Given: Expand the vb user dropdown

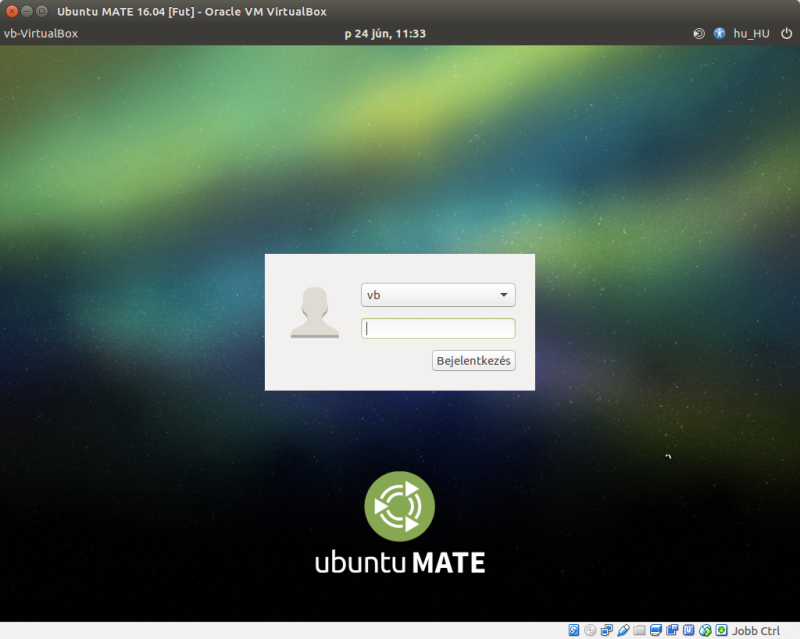Looking at the screenshot, I should click(x=438, y=295).
